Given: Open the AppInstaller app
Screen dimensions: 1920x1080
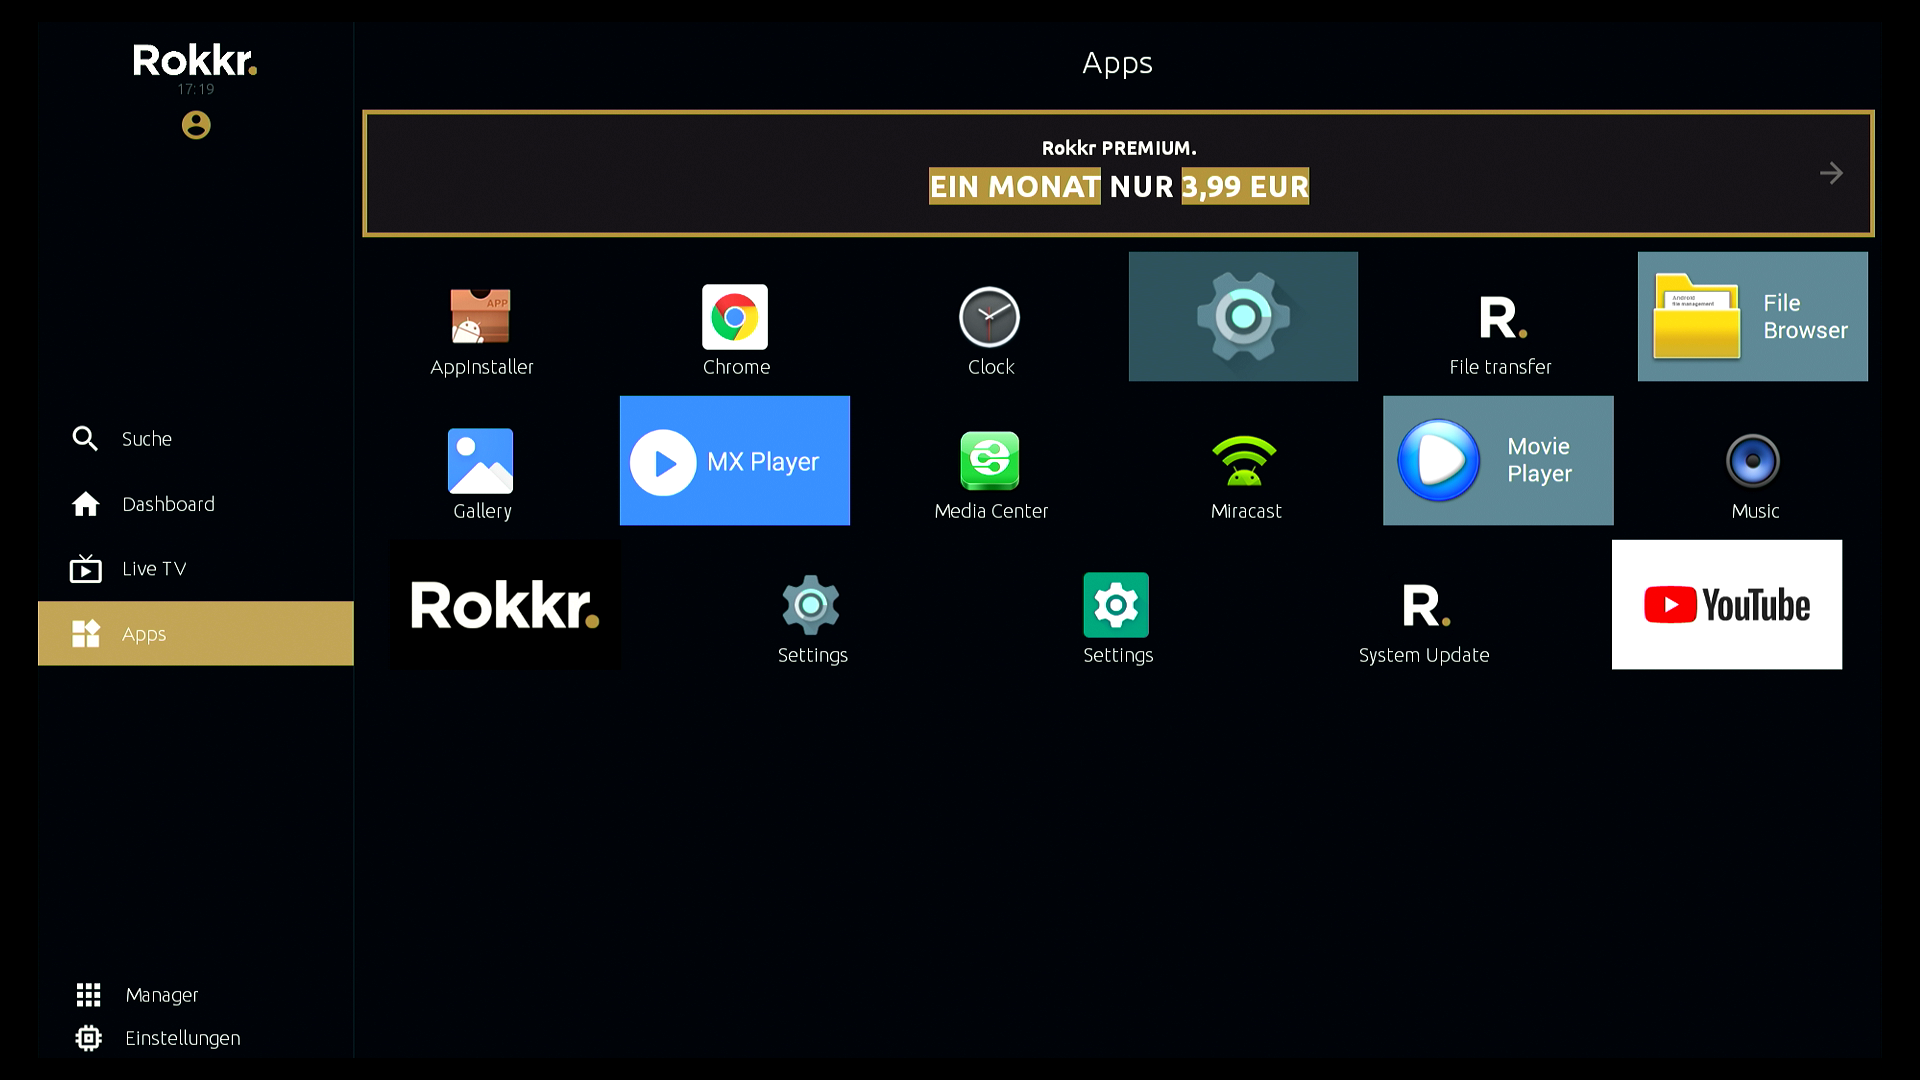Looking at the screenshot, I should tap(481, 330).
